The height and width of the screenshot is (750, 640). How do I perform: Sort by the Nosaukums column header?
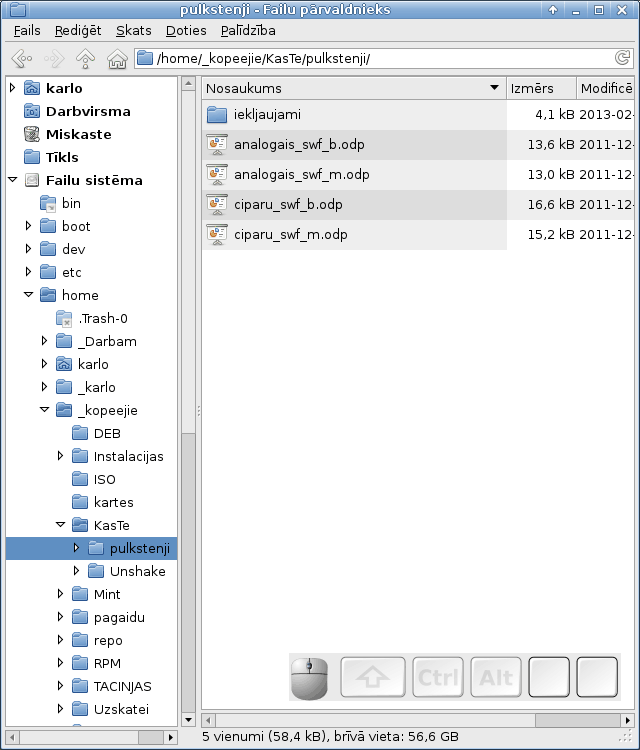(x=353, y=88)
